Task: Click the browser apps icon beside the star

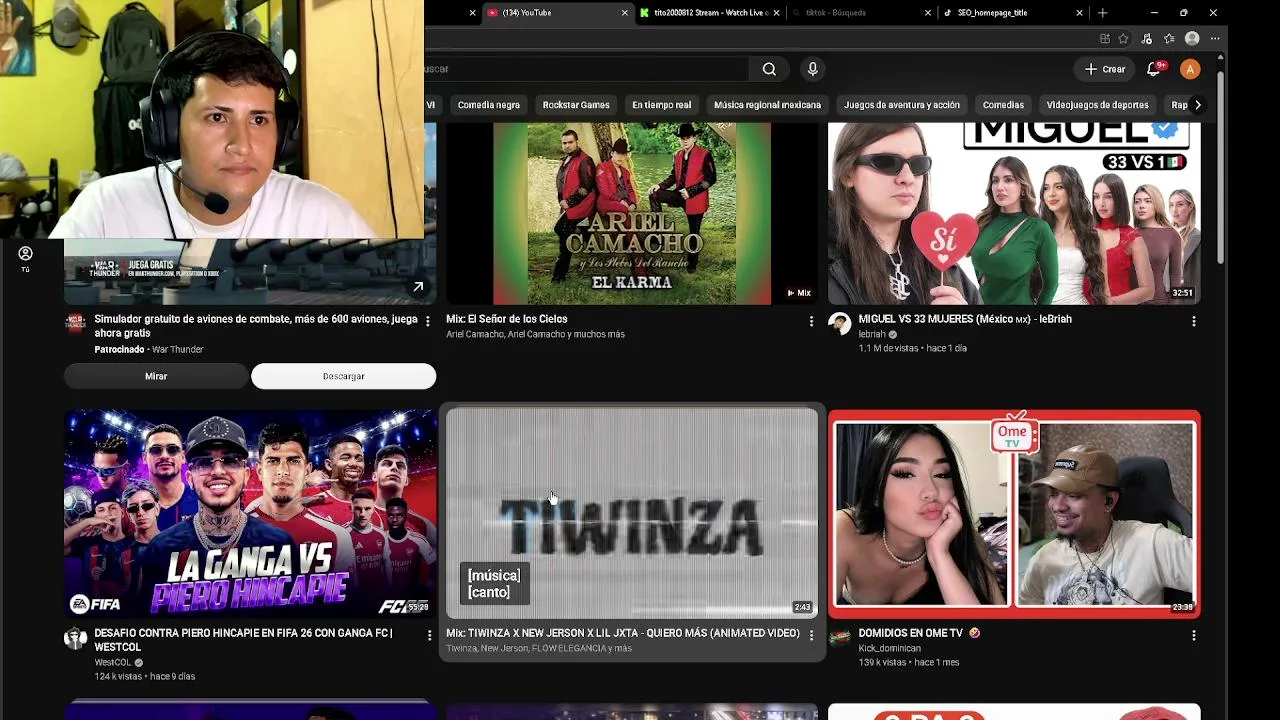Action: tap(1104, 39)
